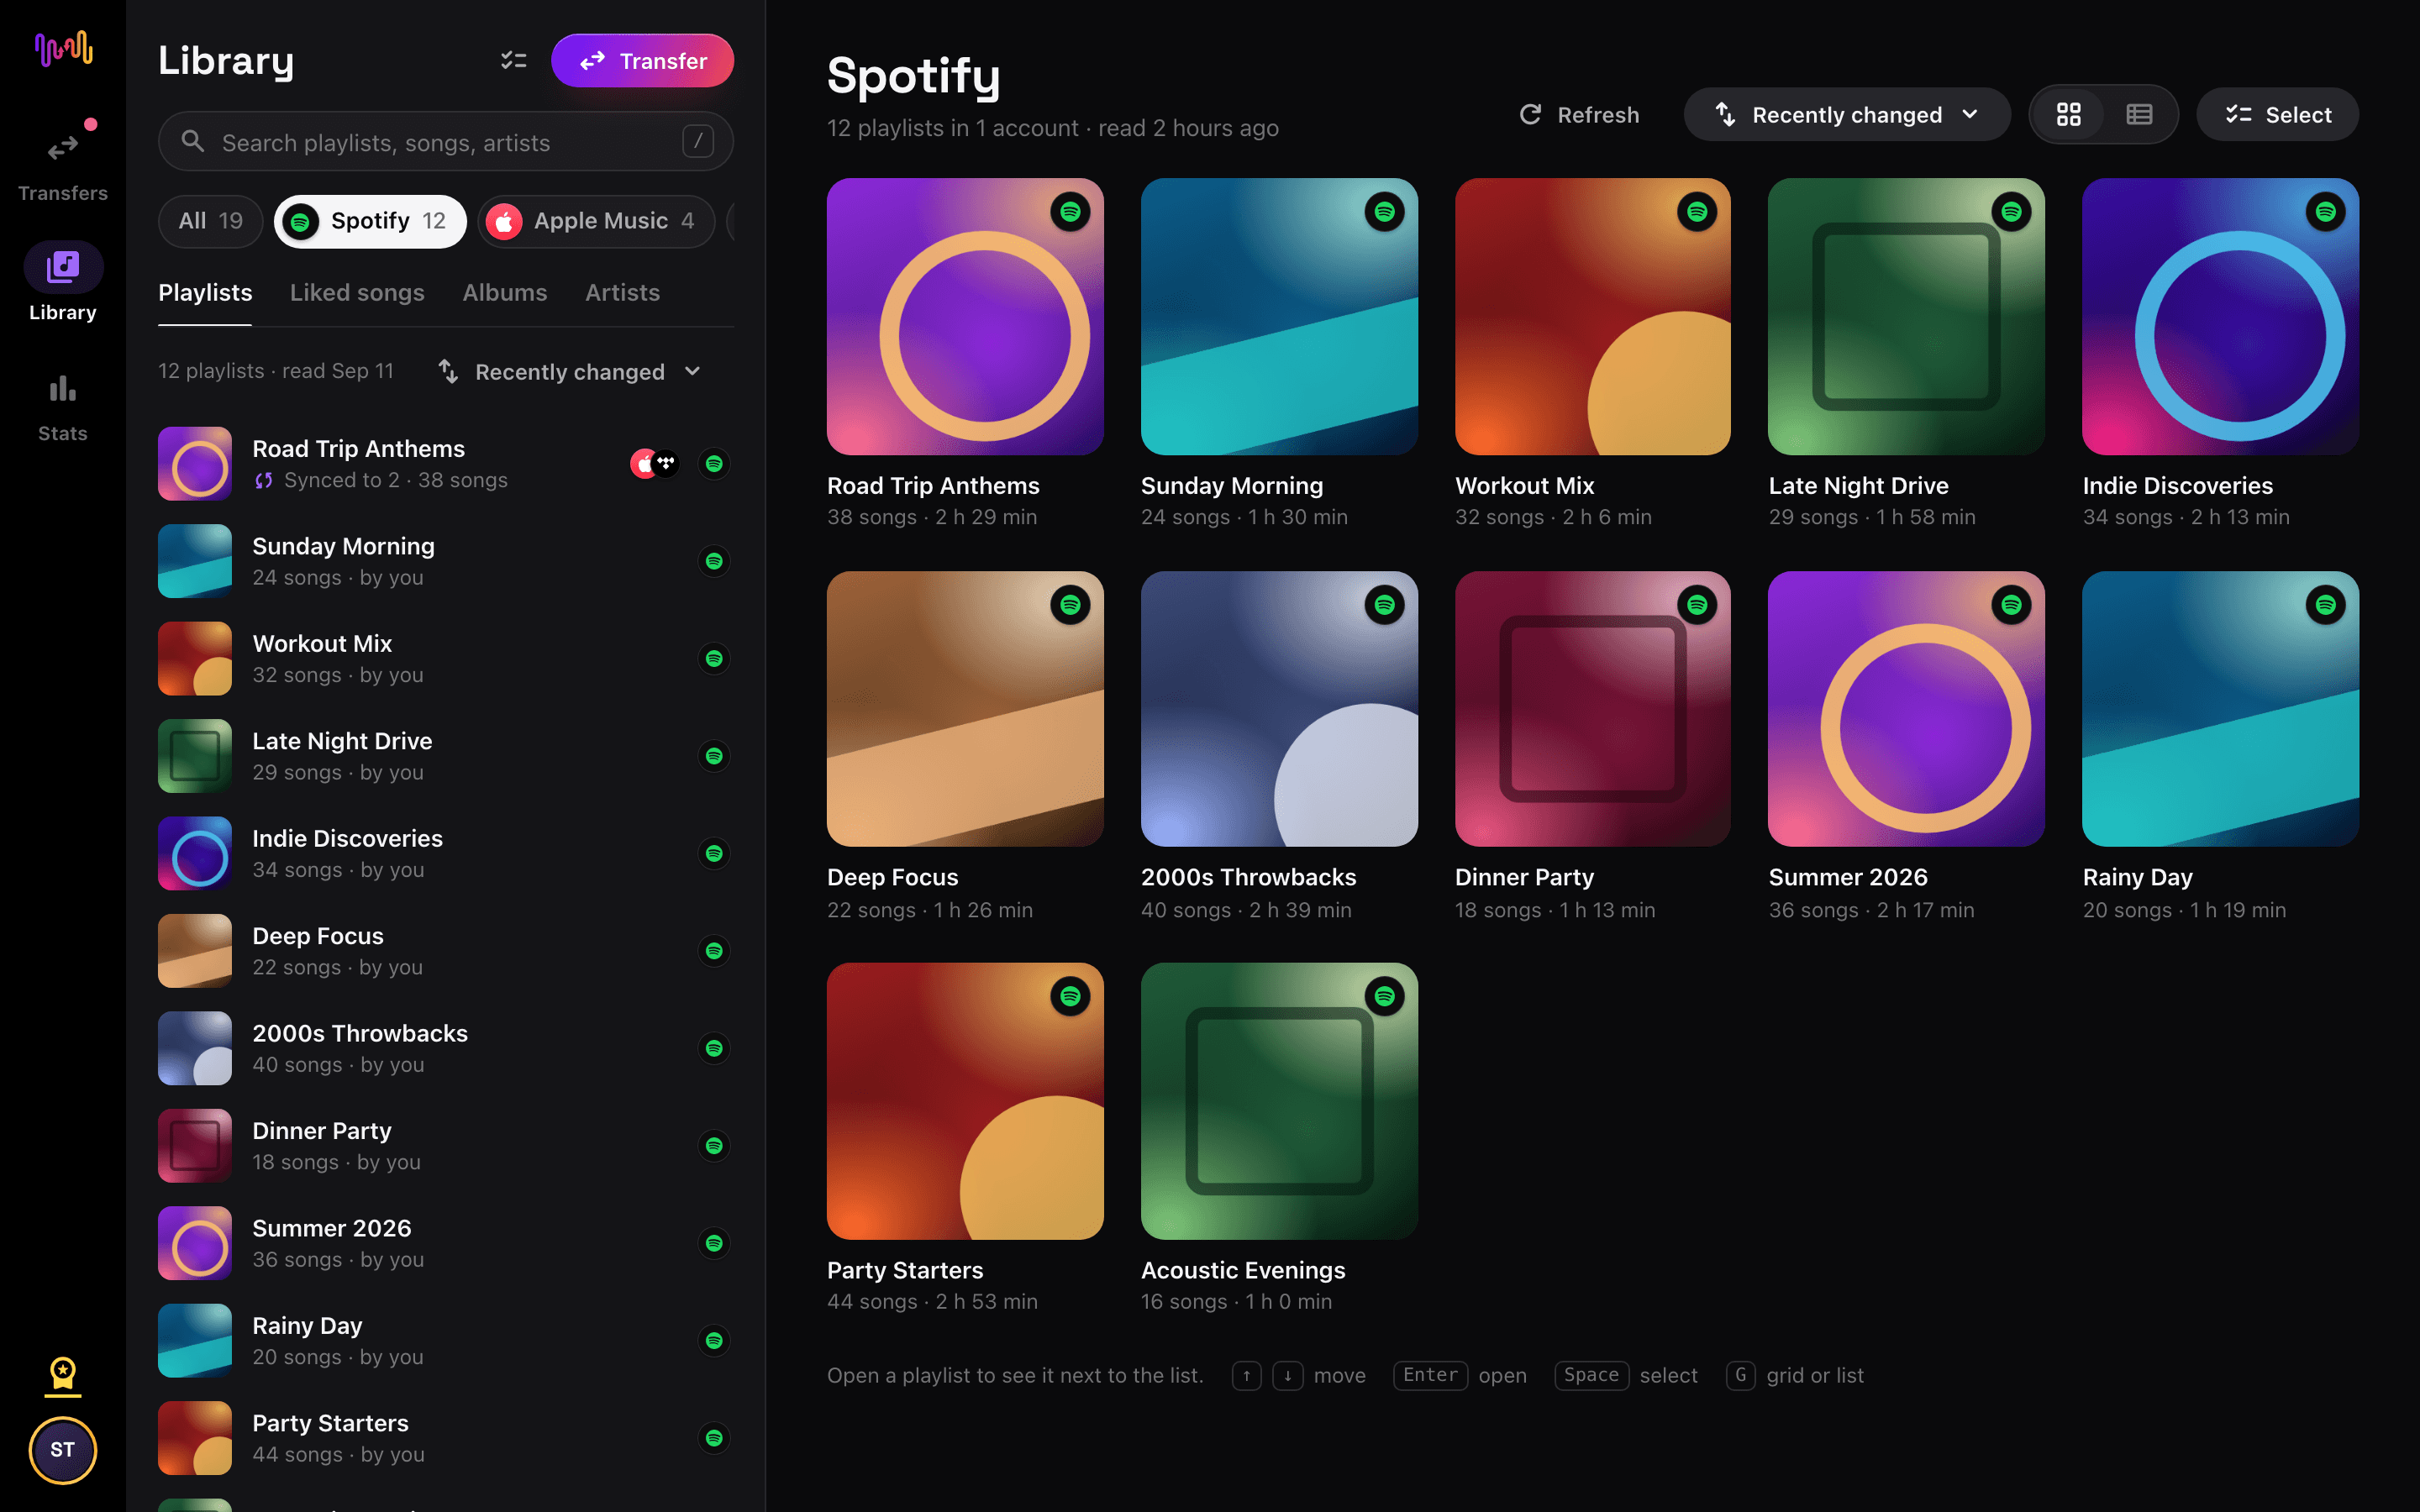Click the magnifier icon in search bar
The width and height of the screenshot is (2420, 1512).
(193, 142)
